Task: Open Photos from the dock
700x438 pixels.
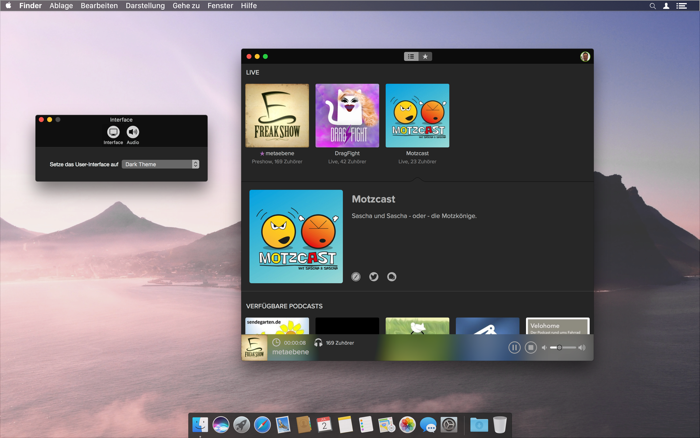Action: pos(407,425)
